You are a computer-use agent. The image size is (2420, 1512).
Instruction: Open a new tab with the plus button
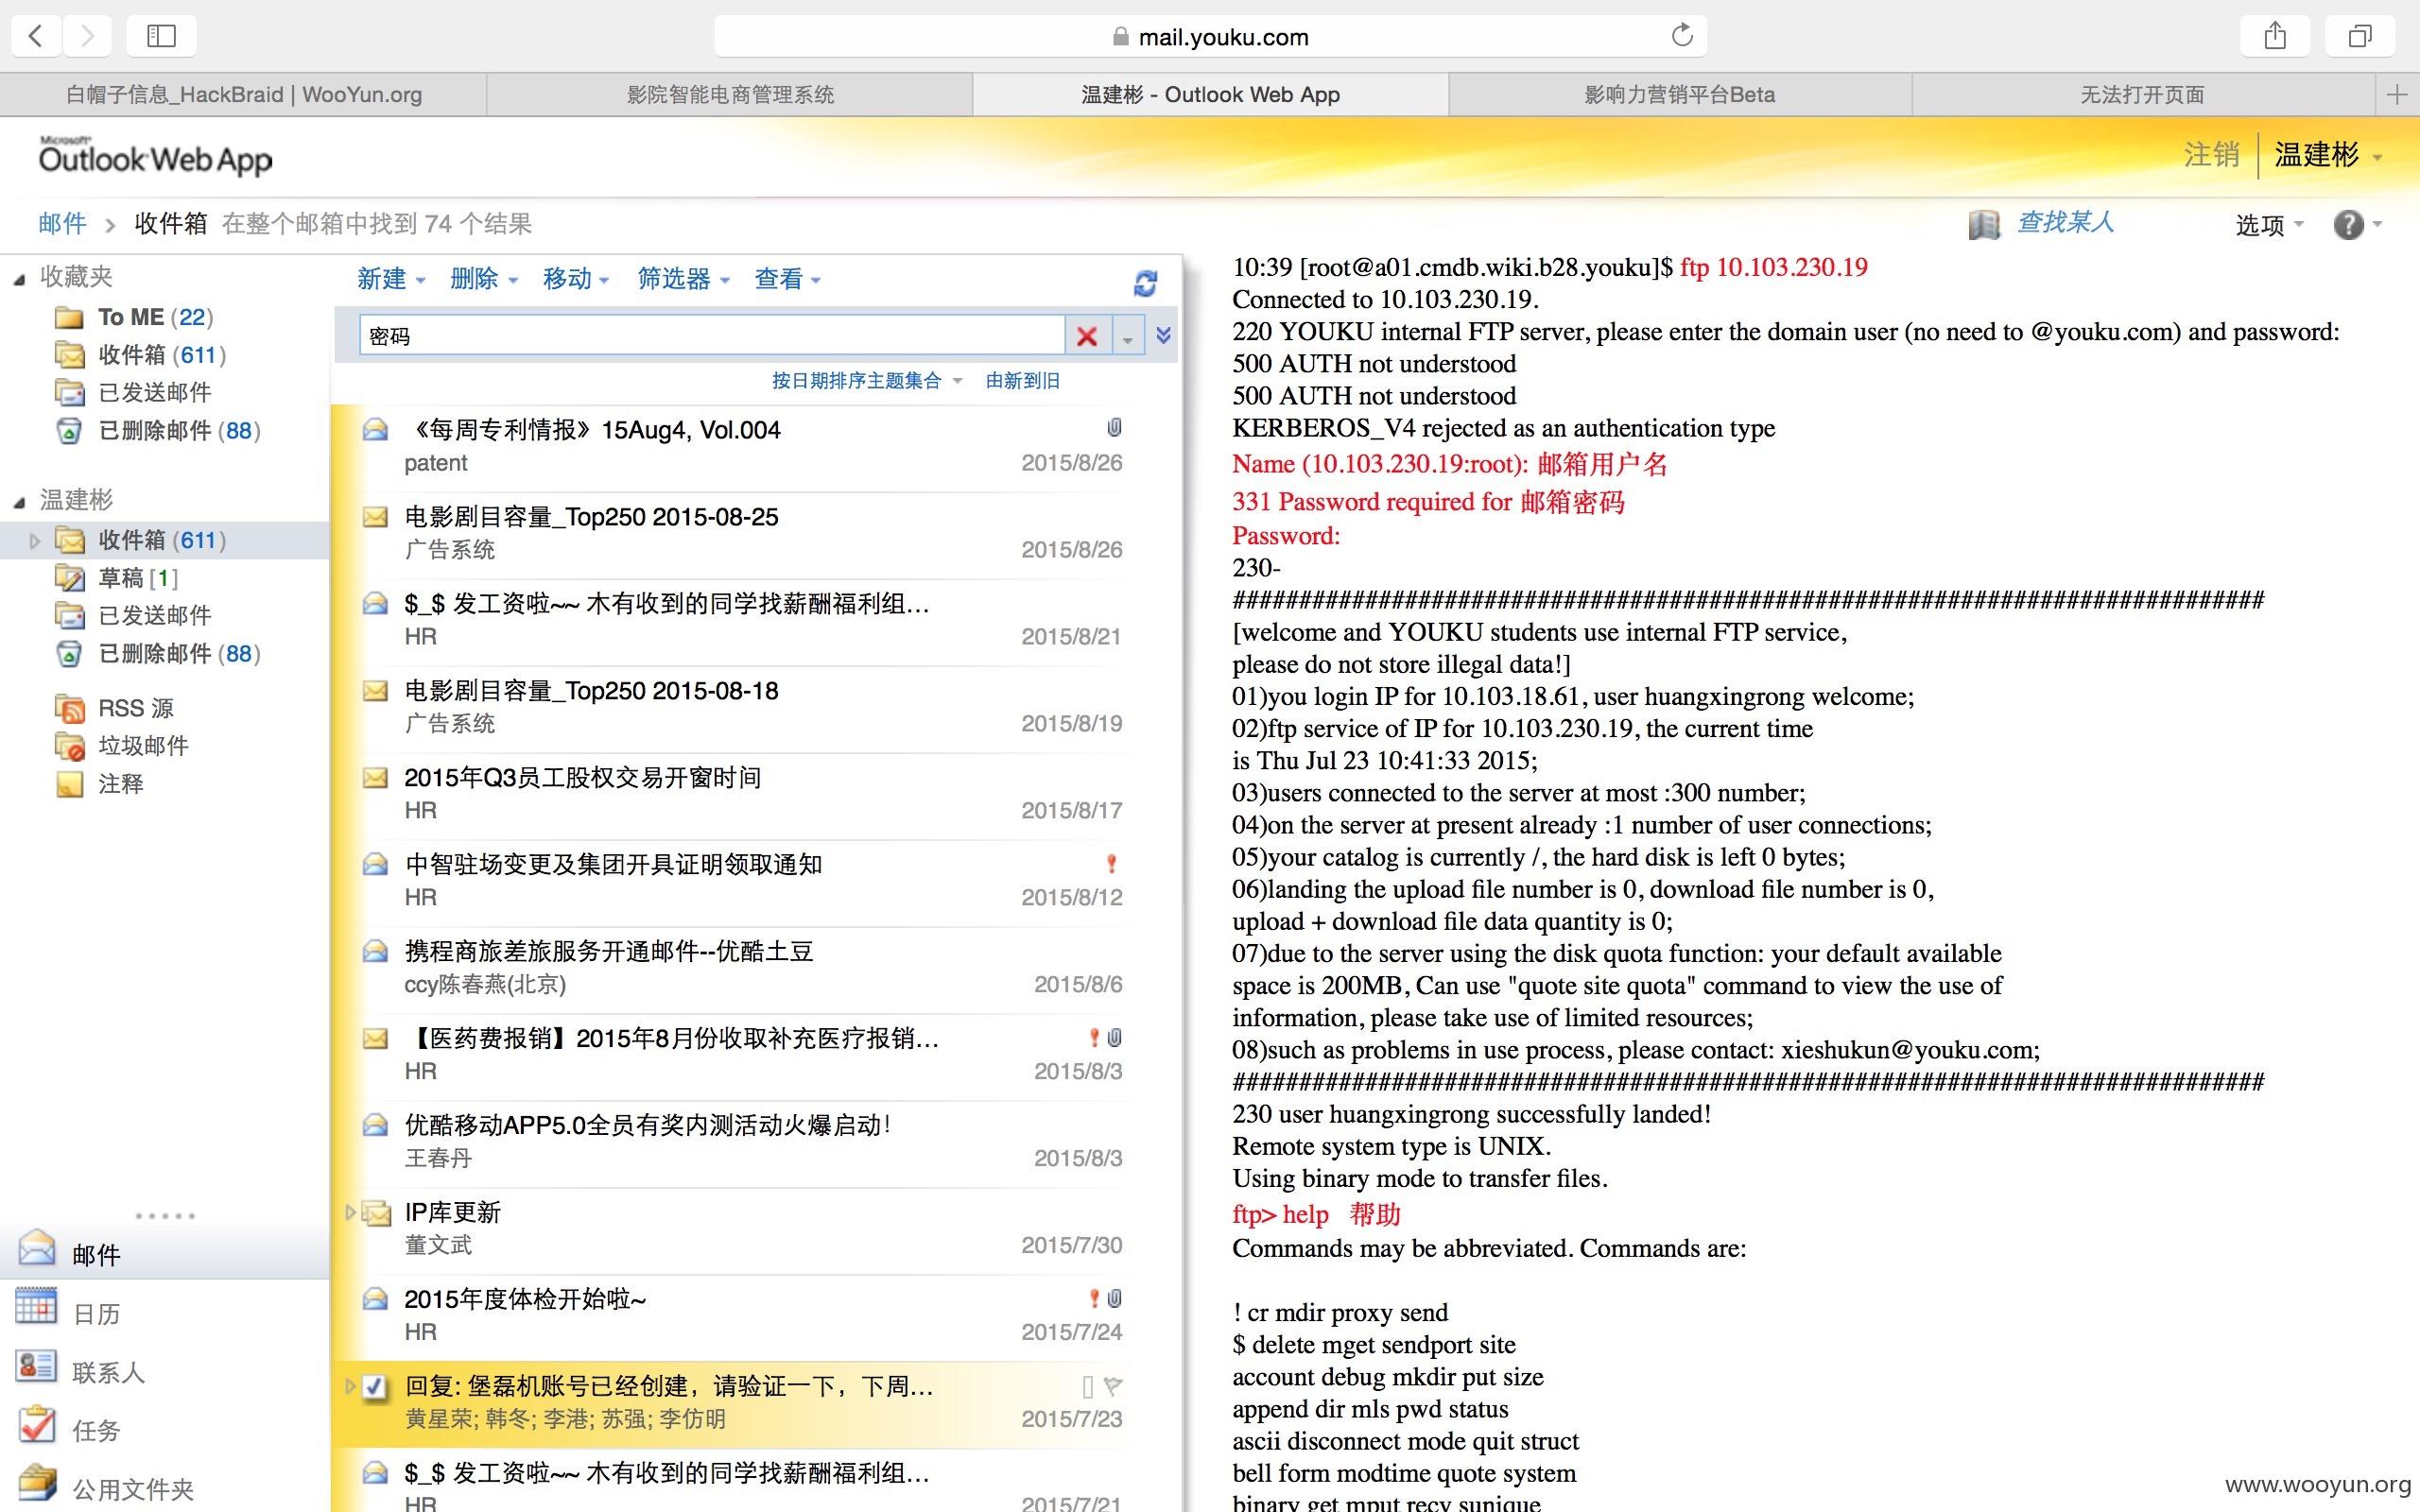[x=2397, y=95]
